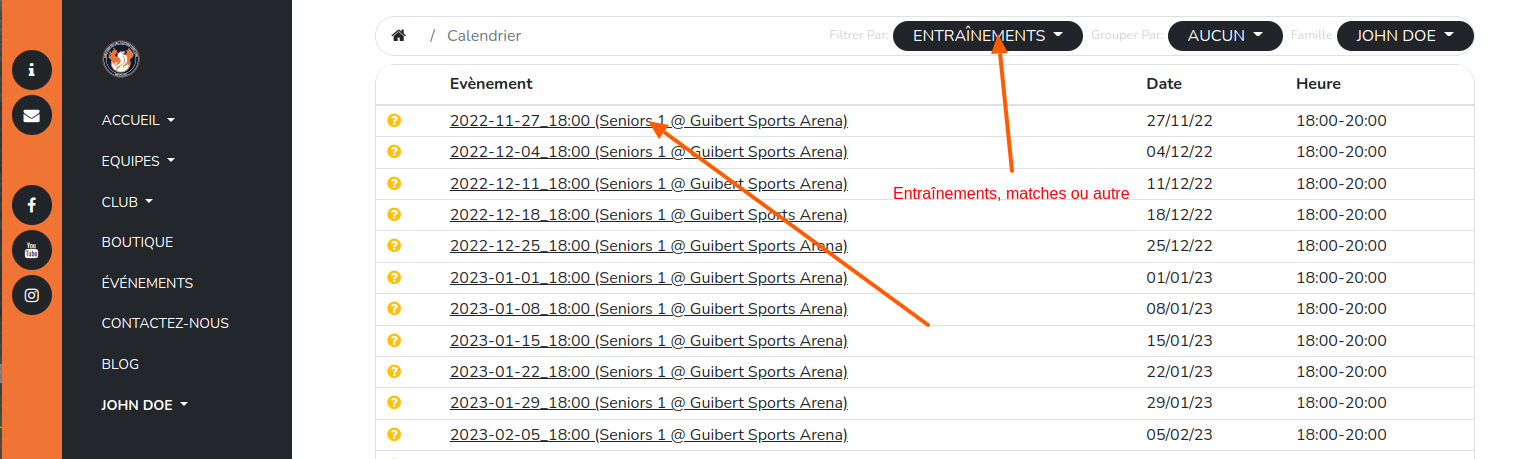This screenshot has height=459, width=1528.
Task: Open CONTACTEZ-NOUS page from sidebar
Action: click(165, 323)
